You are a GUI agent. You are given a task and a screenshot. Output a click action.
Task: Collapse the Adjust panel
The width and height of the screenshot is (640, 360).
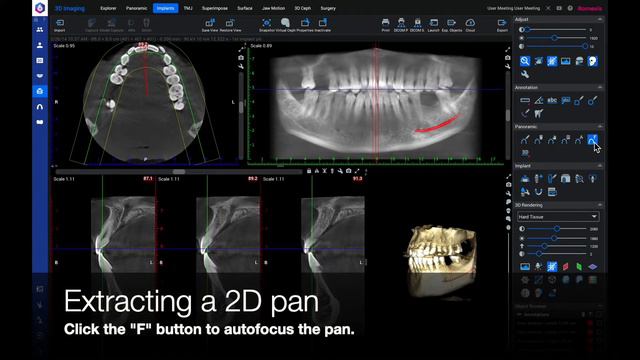coord(600,20)
